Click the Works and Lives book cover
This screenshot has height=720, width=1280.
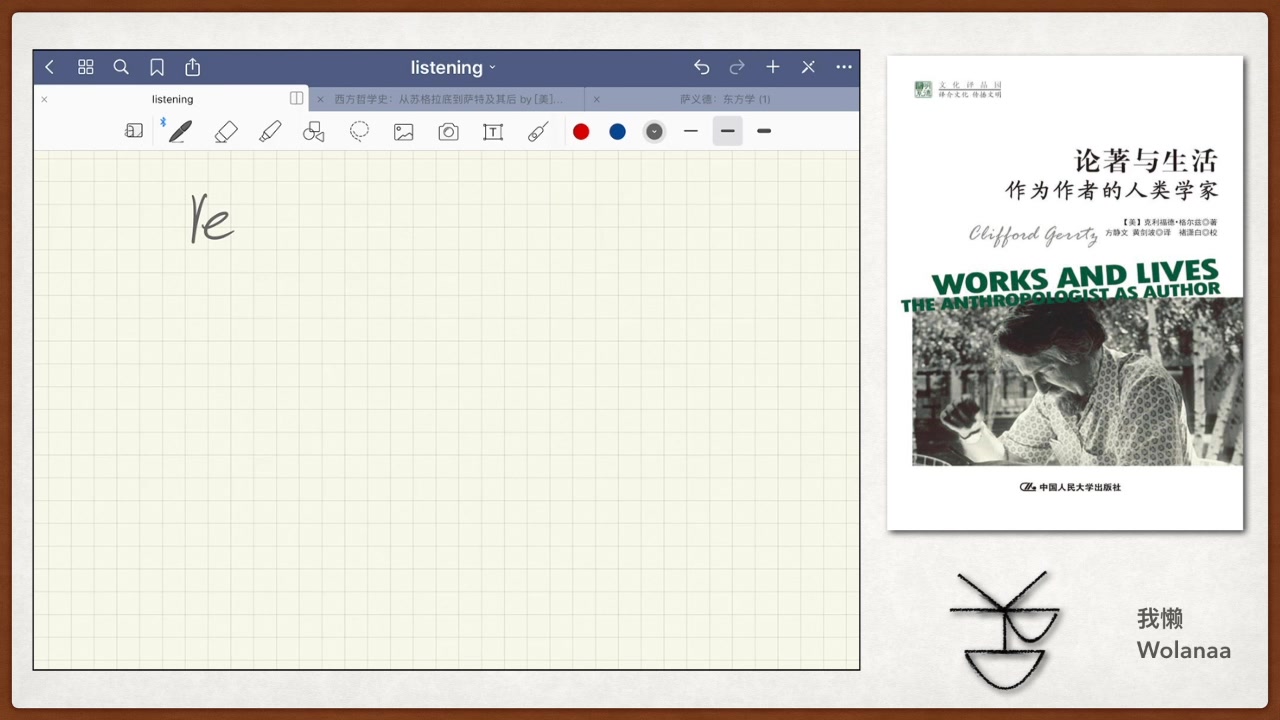1065,292
